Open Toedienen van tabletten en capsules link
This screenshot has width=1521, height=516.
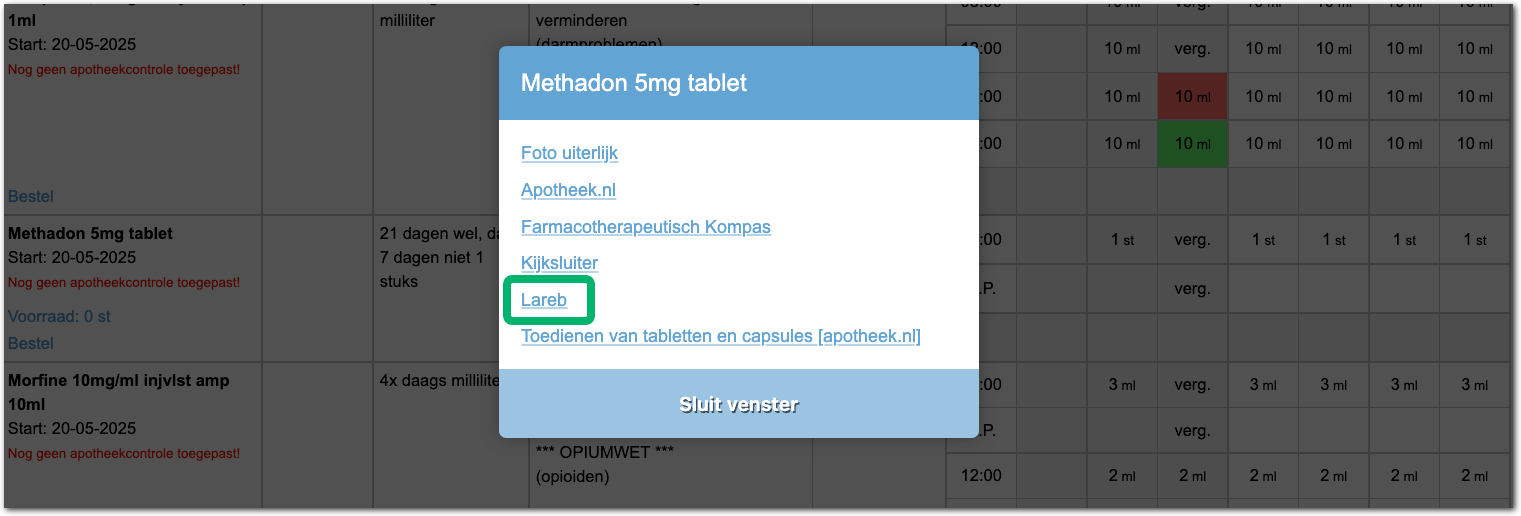tap(720, 336)
